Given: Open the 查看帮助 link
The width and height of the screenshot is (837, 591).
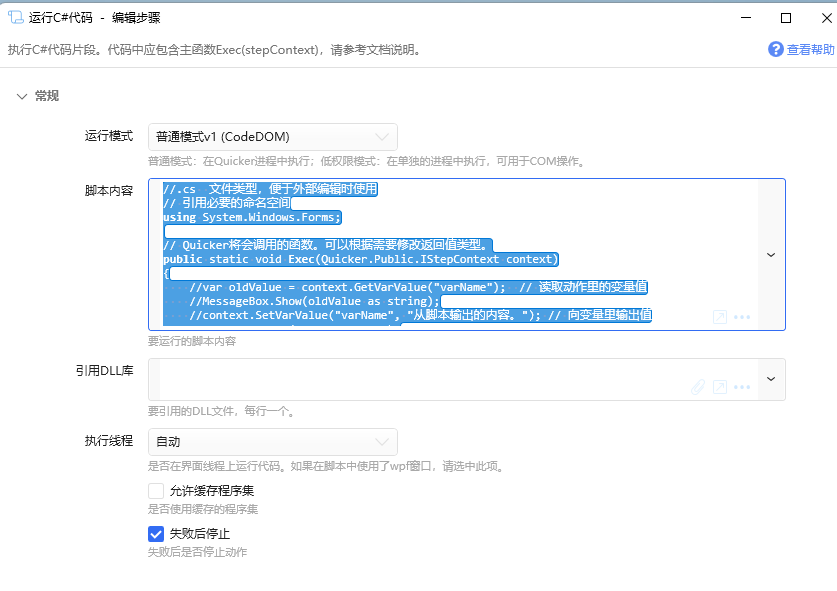Looking at the screenshot, I should (x=809, y=49).
